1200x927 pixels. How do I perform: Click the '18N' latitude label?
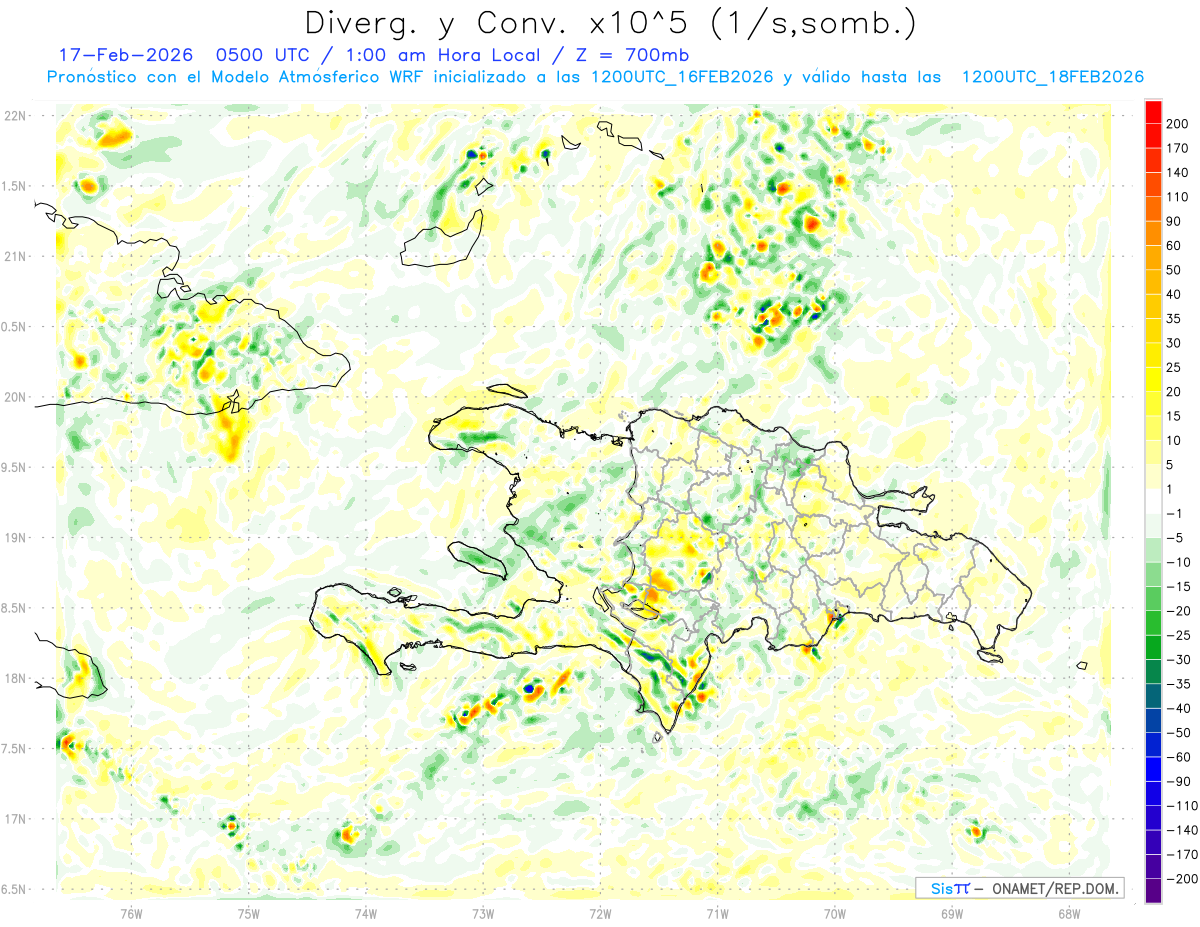point(14,678)
